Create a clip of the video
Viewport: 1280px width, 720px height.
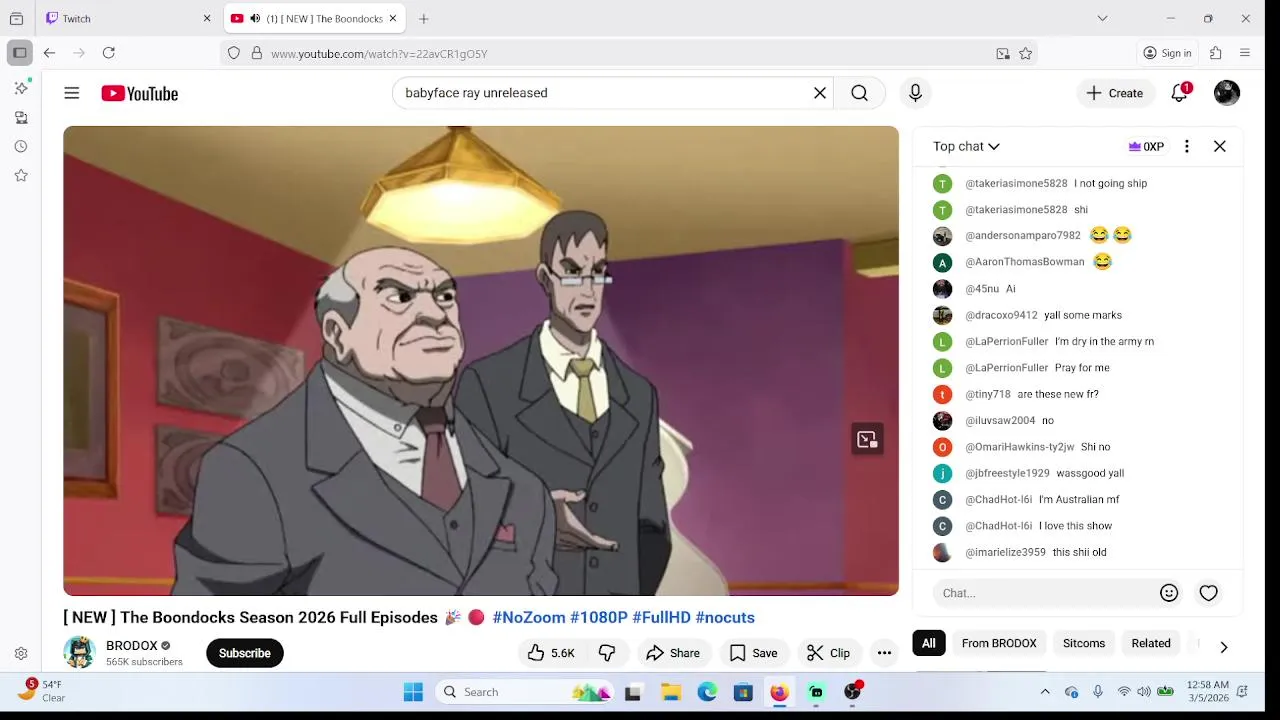(829, 653)
